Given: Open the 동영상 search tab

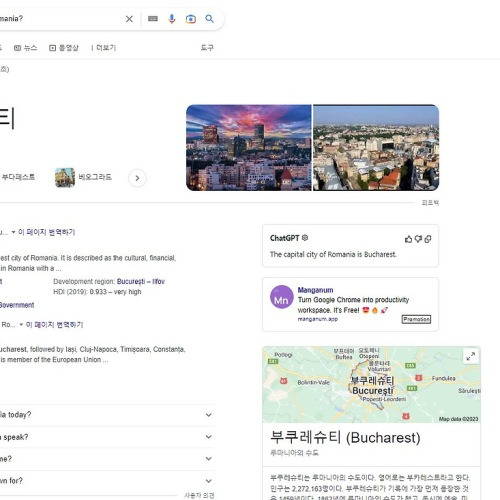Looking at the screenshot, I should coord(64,48).
